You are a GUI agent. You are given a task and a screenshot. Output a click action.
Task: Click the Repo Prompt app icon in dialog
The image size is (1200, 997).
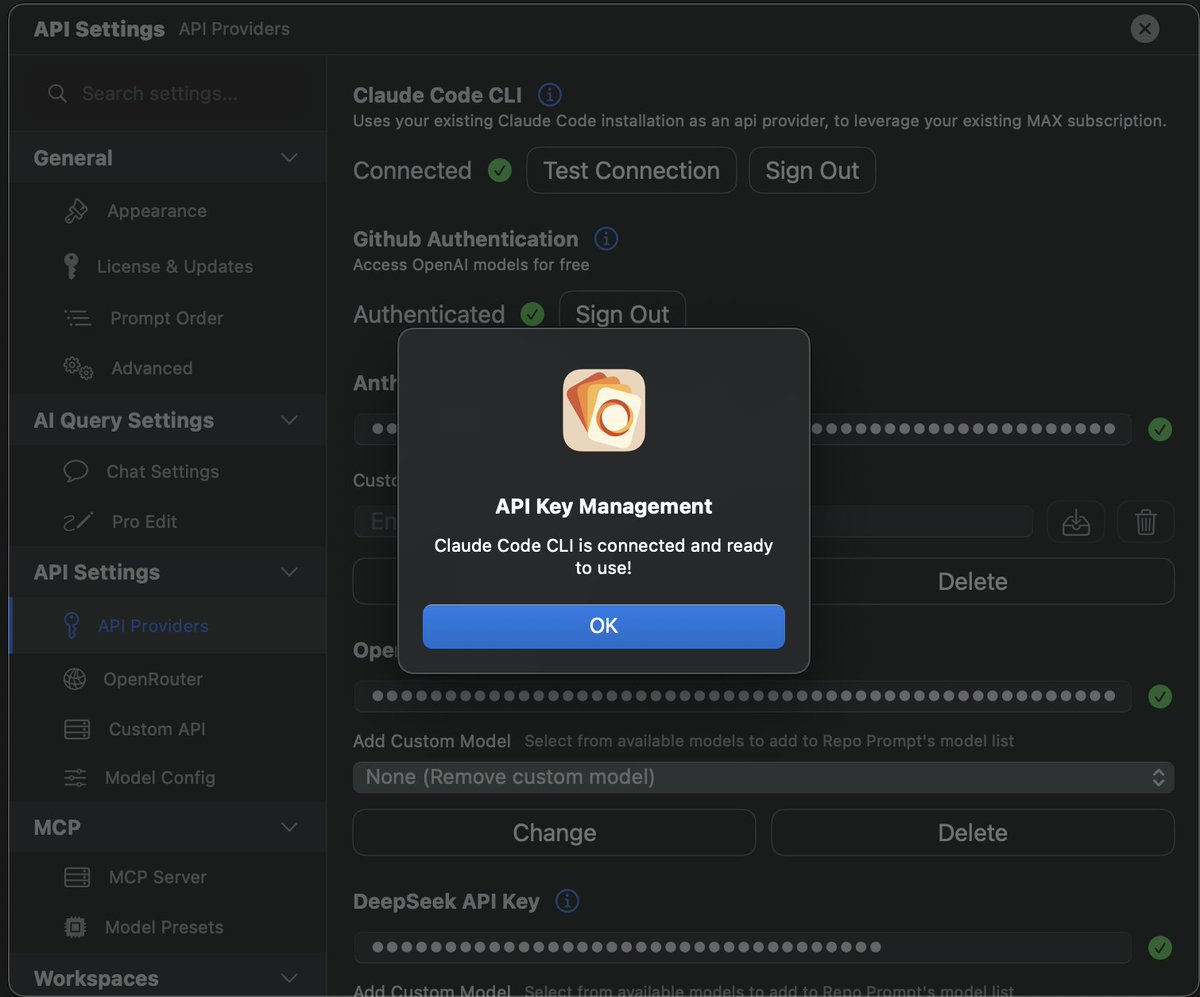(x=604, y=410)
